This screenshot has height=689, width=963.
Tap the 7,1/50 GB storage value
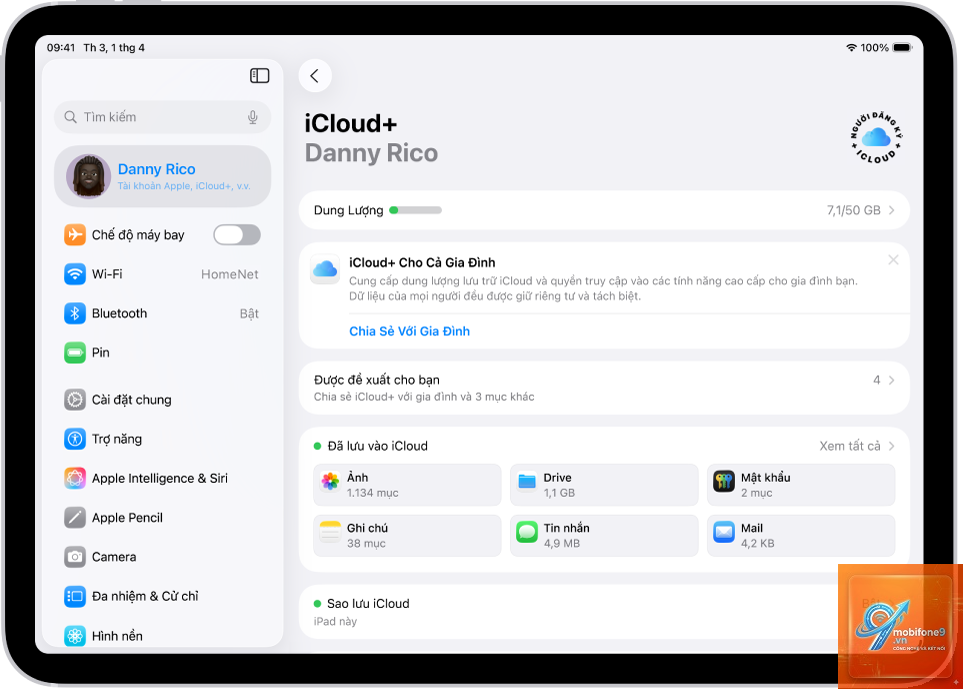pos(853,210)
